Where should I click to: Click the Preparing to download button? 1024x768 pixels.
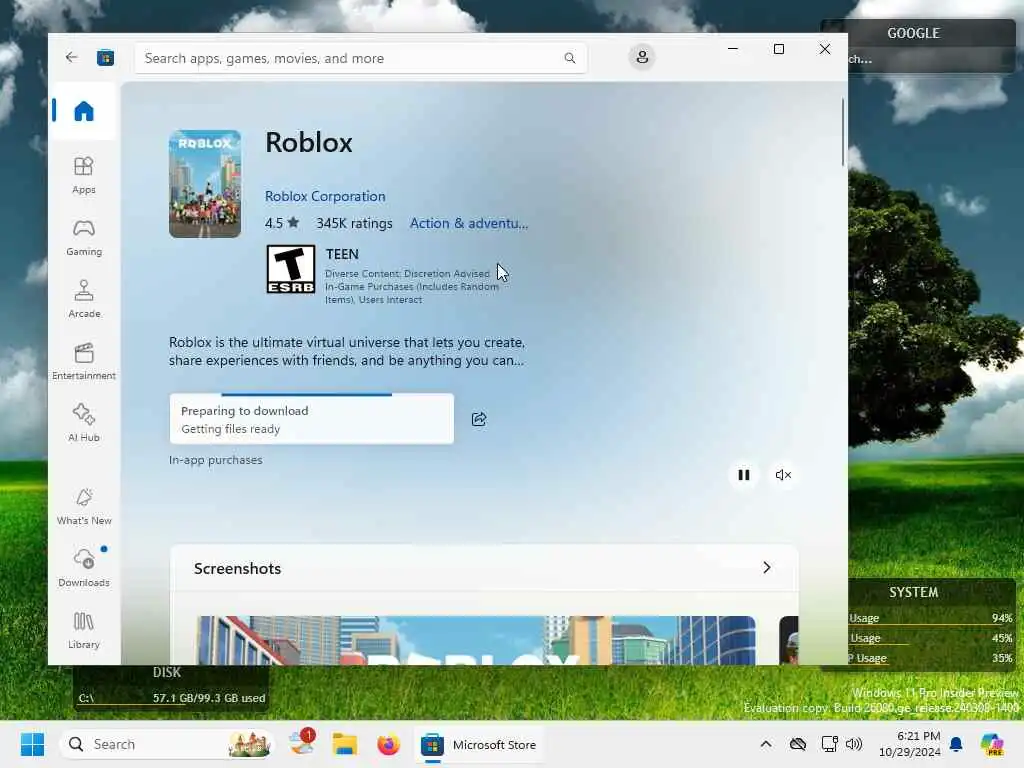coord(312,419)
